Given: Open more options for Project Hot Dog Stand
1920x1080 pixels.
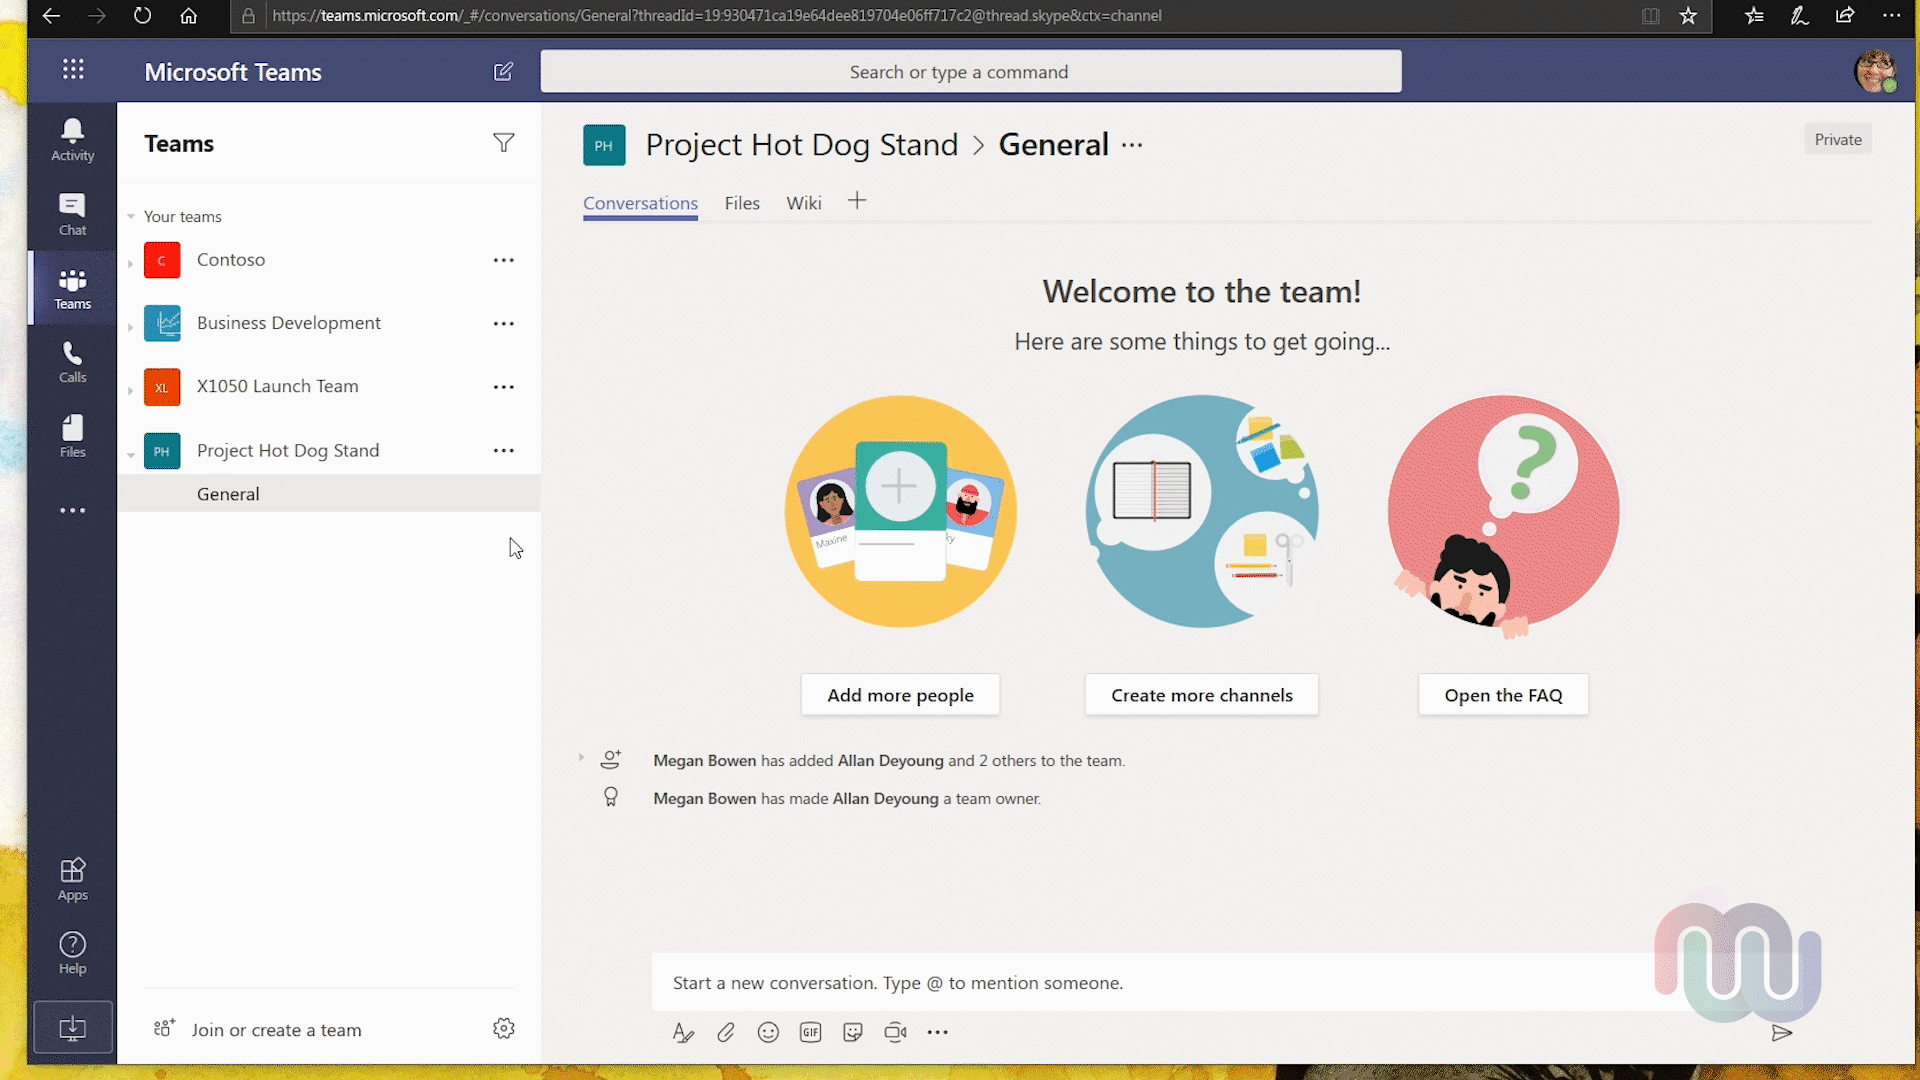Looking at the screenshot, I should tap(504, 451).
